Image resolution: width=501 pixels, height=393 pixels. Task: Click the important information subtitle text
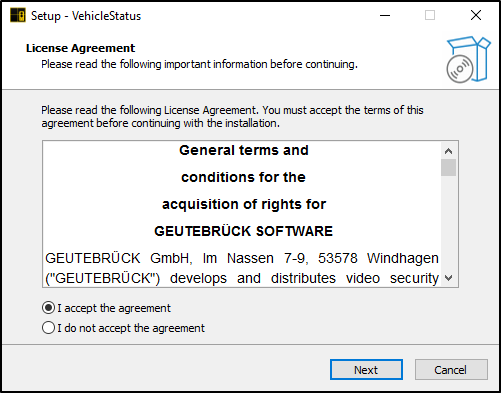[x=199, y=64]
